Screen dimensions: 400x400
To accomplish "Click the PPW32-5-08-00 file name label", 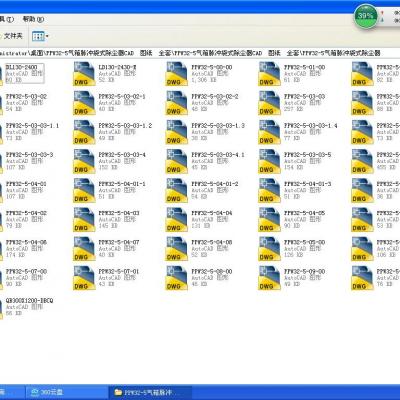I will tap(212, 272).
